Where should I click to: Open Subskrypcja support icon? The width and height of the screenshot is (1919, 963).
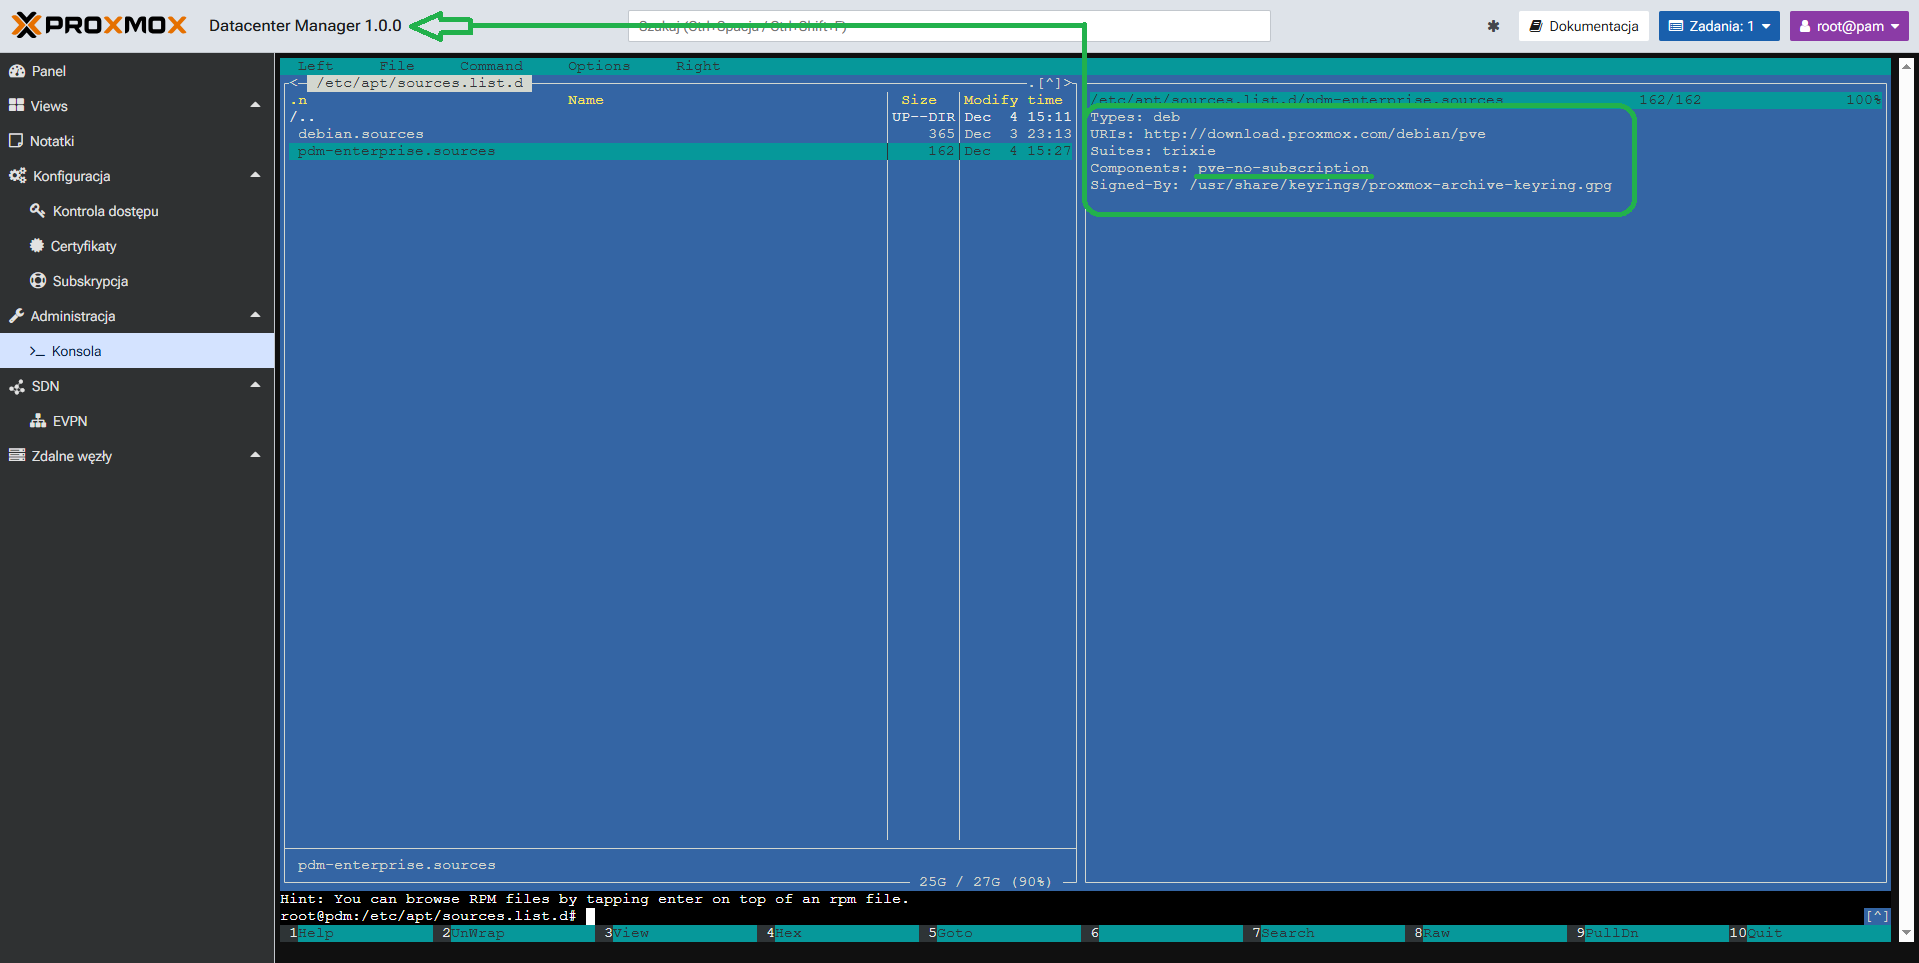point(38,281)
